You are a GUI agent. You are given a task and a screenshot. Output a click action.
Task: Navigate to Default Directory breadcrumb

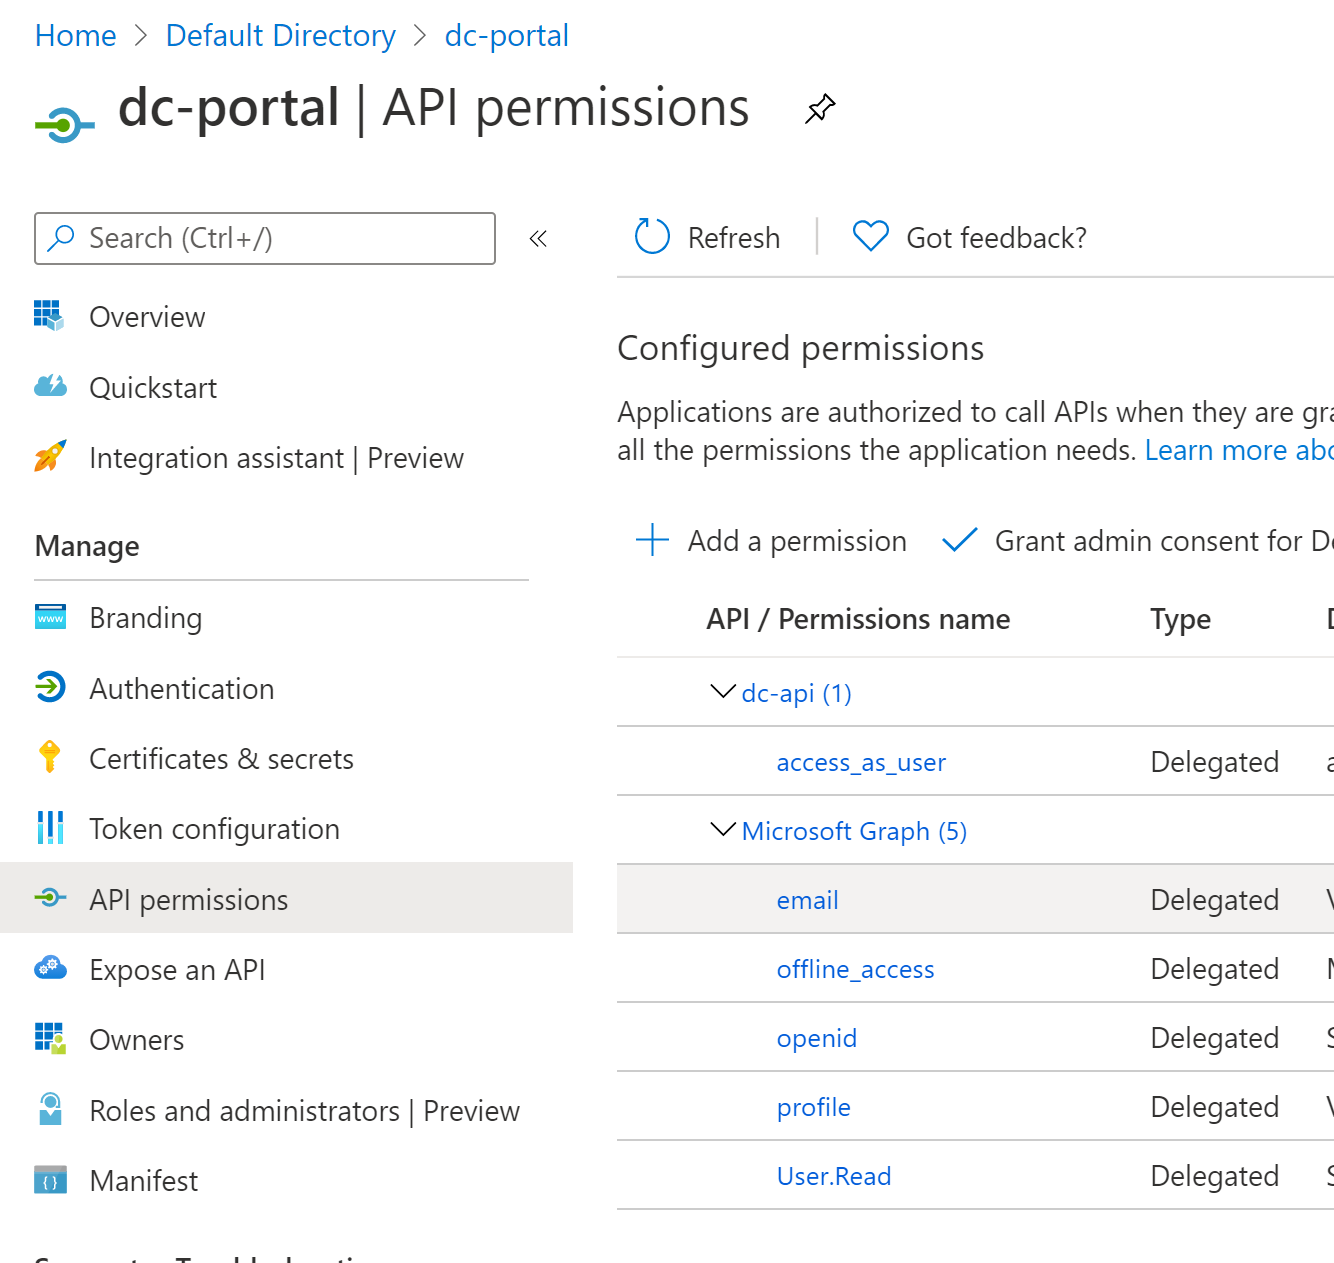click(280, 35)
